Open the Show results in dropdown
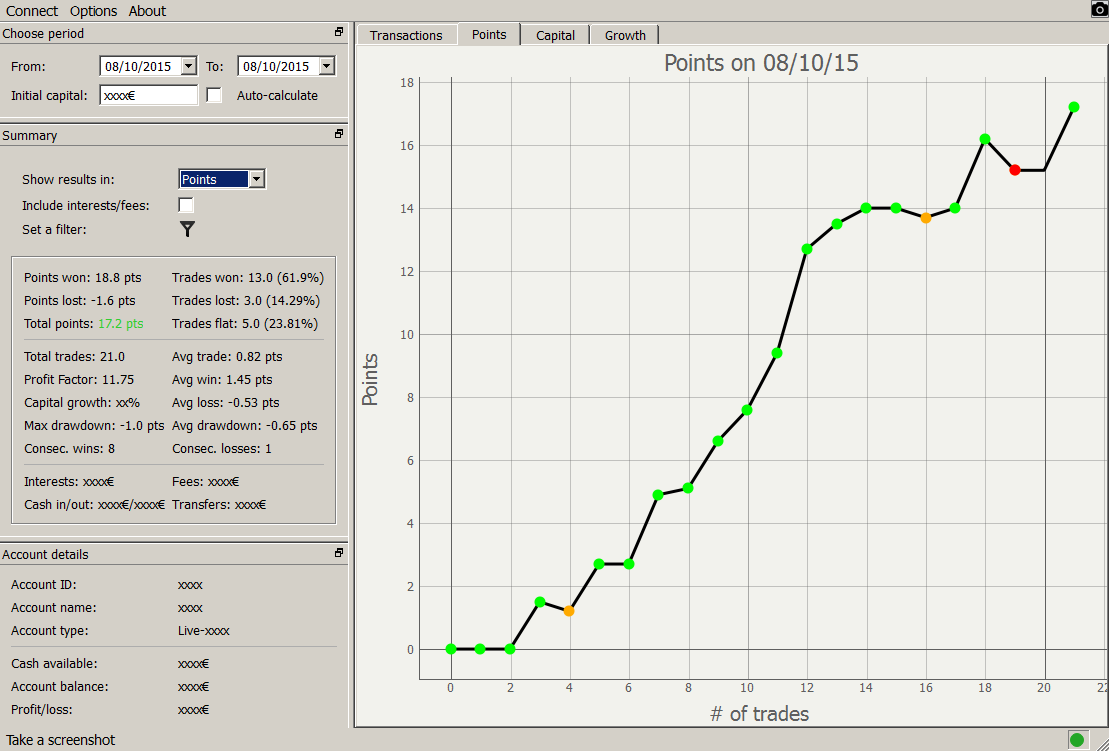This screenshot has width=1109, height=751. [x=257, y=179]
